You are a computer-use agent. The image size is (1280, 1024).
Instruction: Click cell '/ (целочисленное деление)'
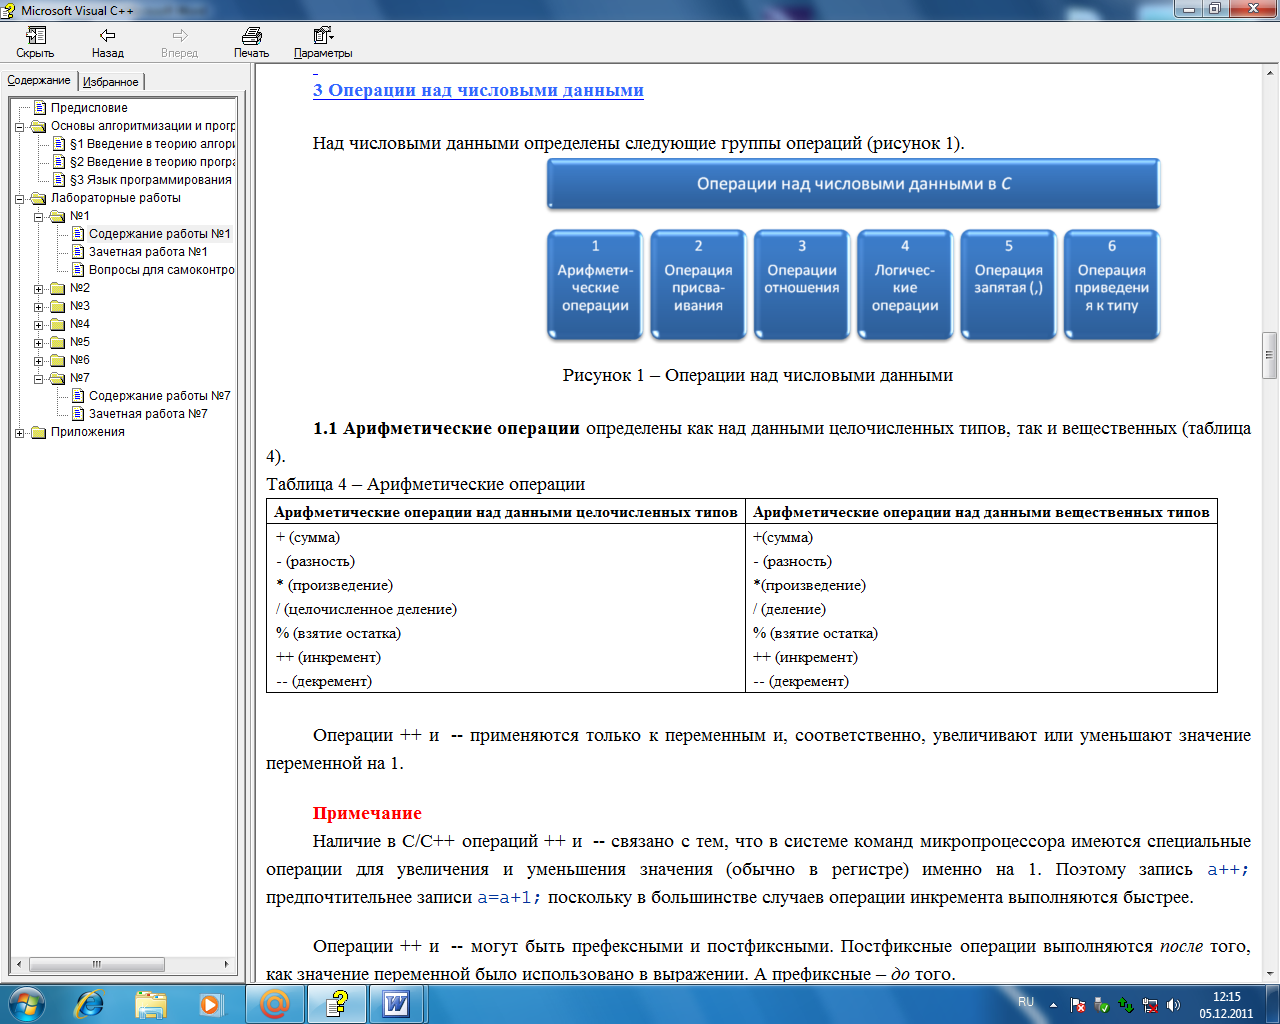tap(366, 609)
